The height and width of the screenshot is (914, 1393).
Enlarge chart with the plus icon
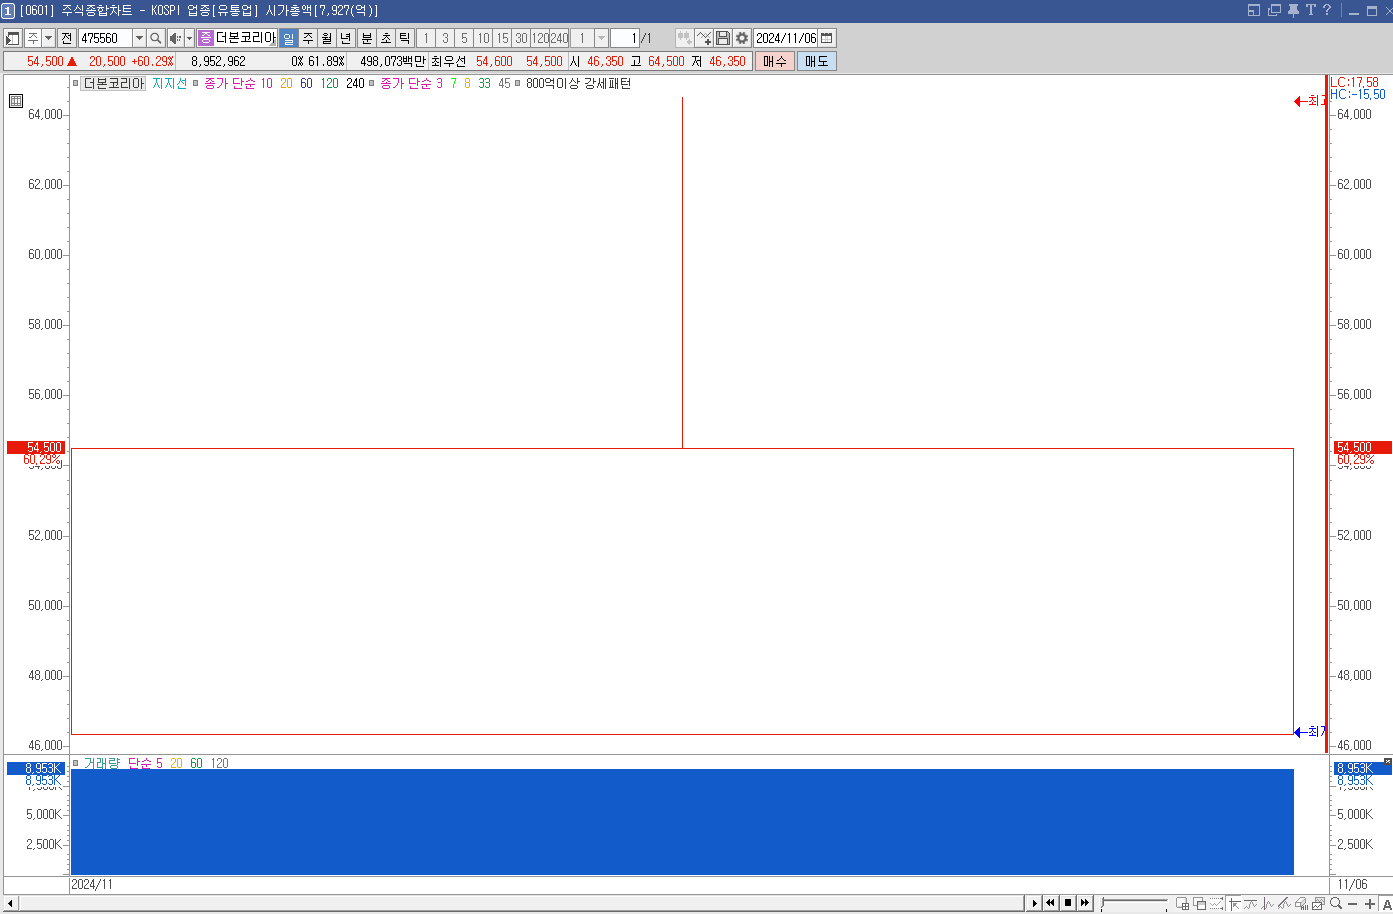(x=1370, y=904)
